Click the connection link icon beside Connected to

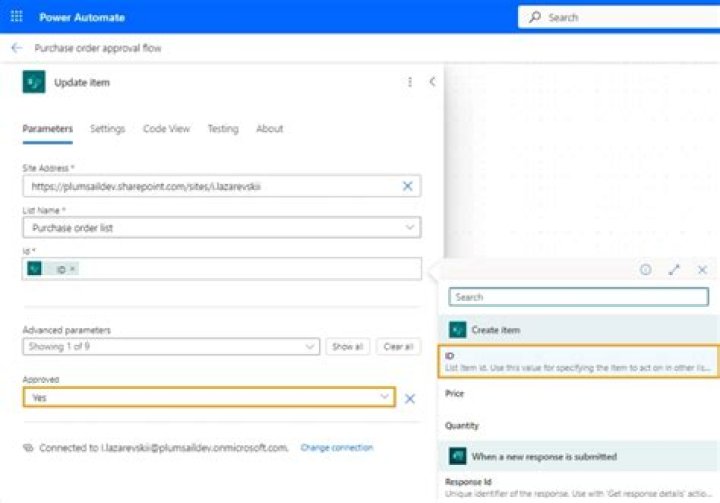(28, 447)
